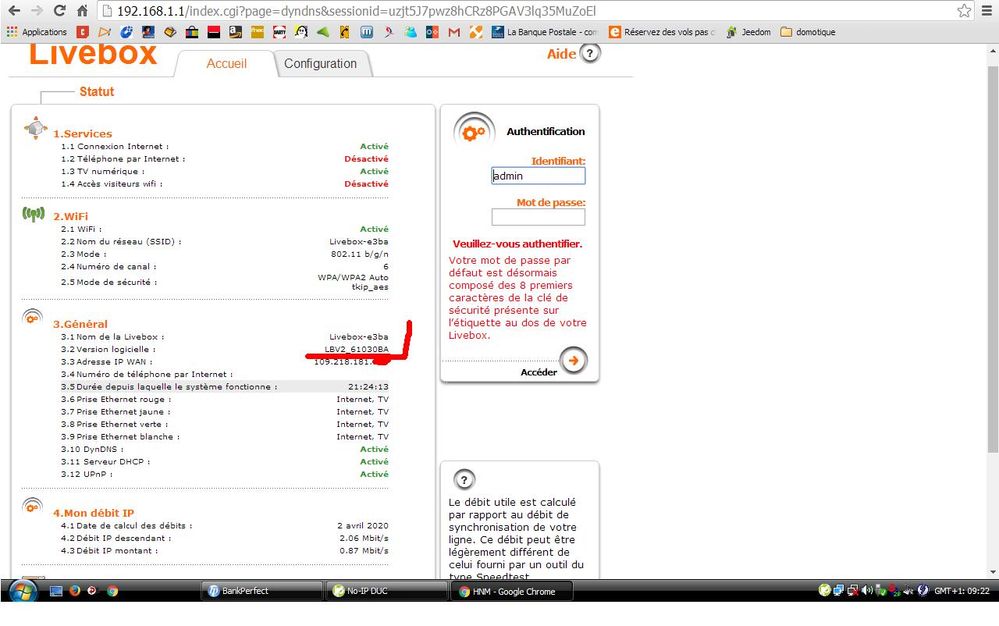Reload the page with refresh icon

point(59,11)
